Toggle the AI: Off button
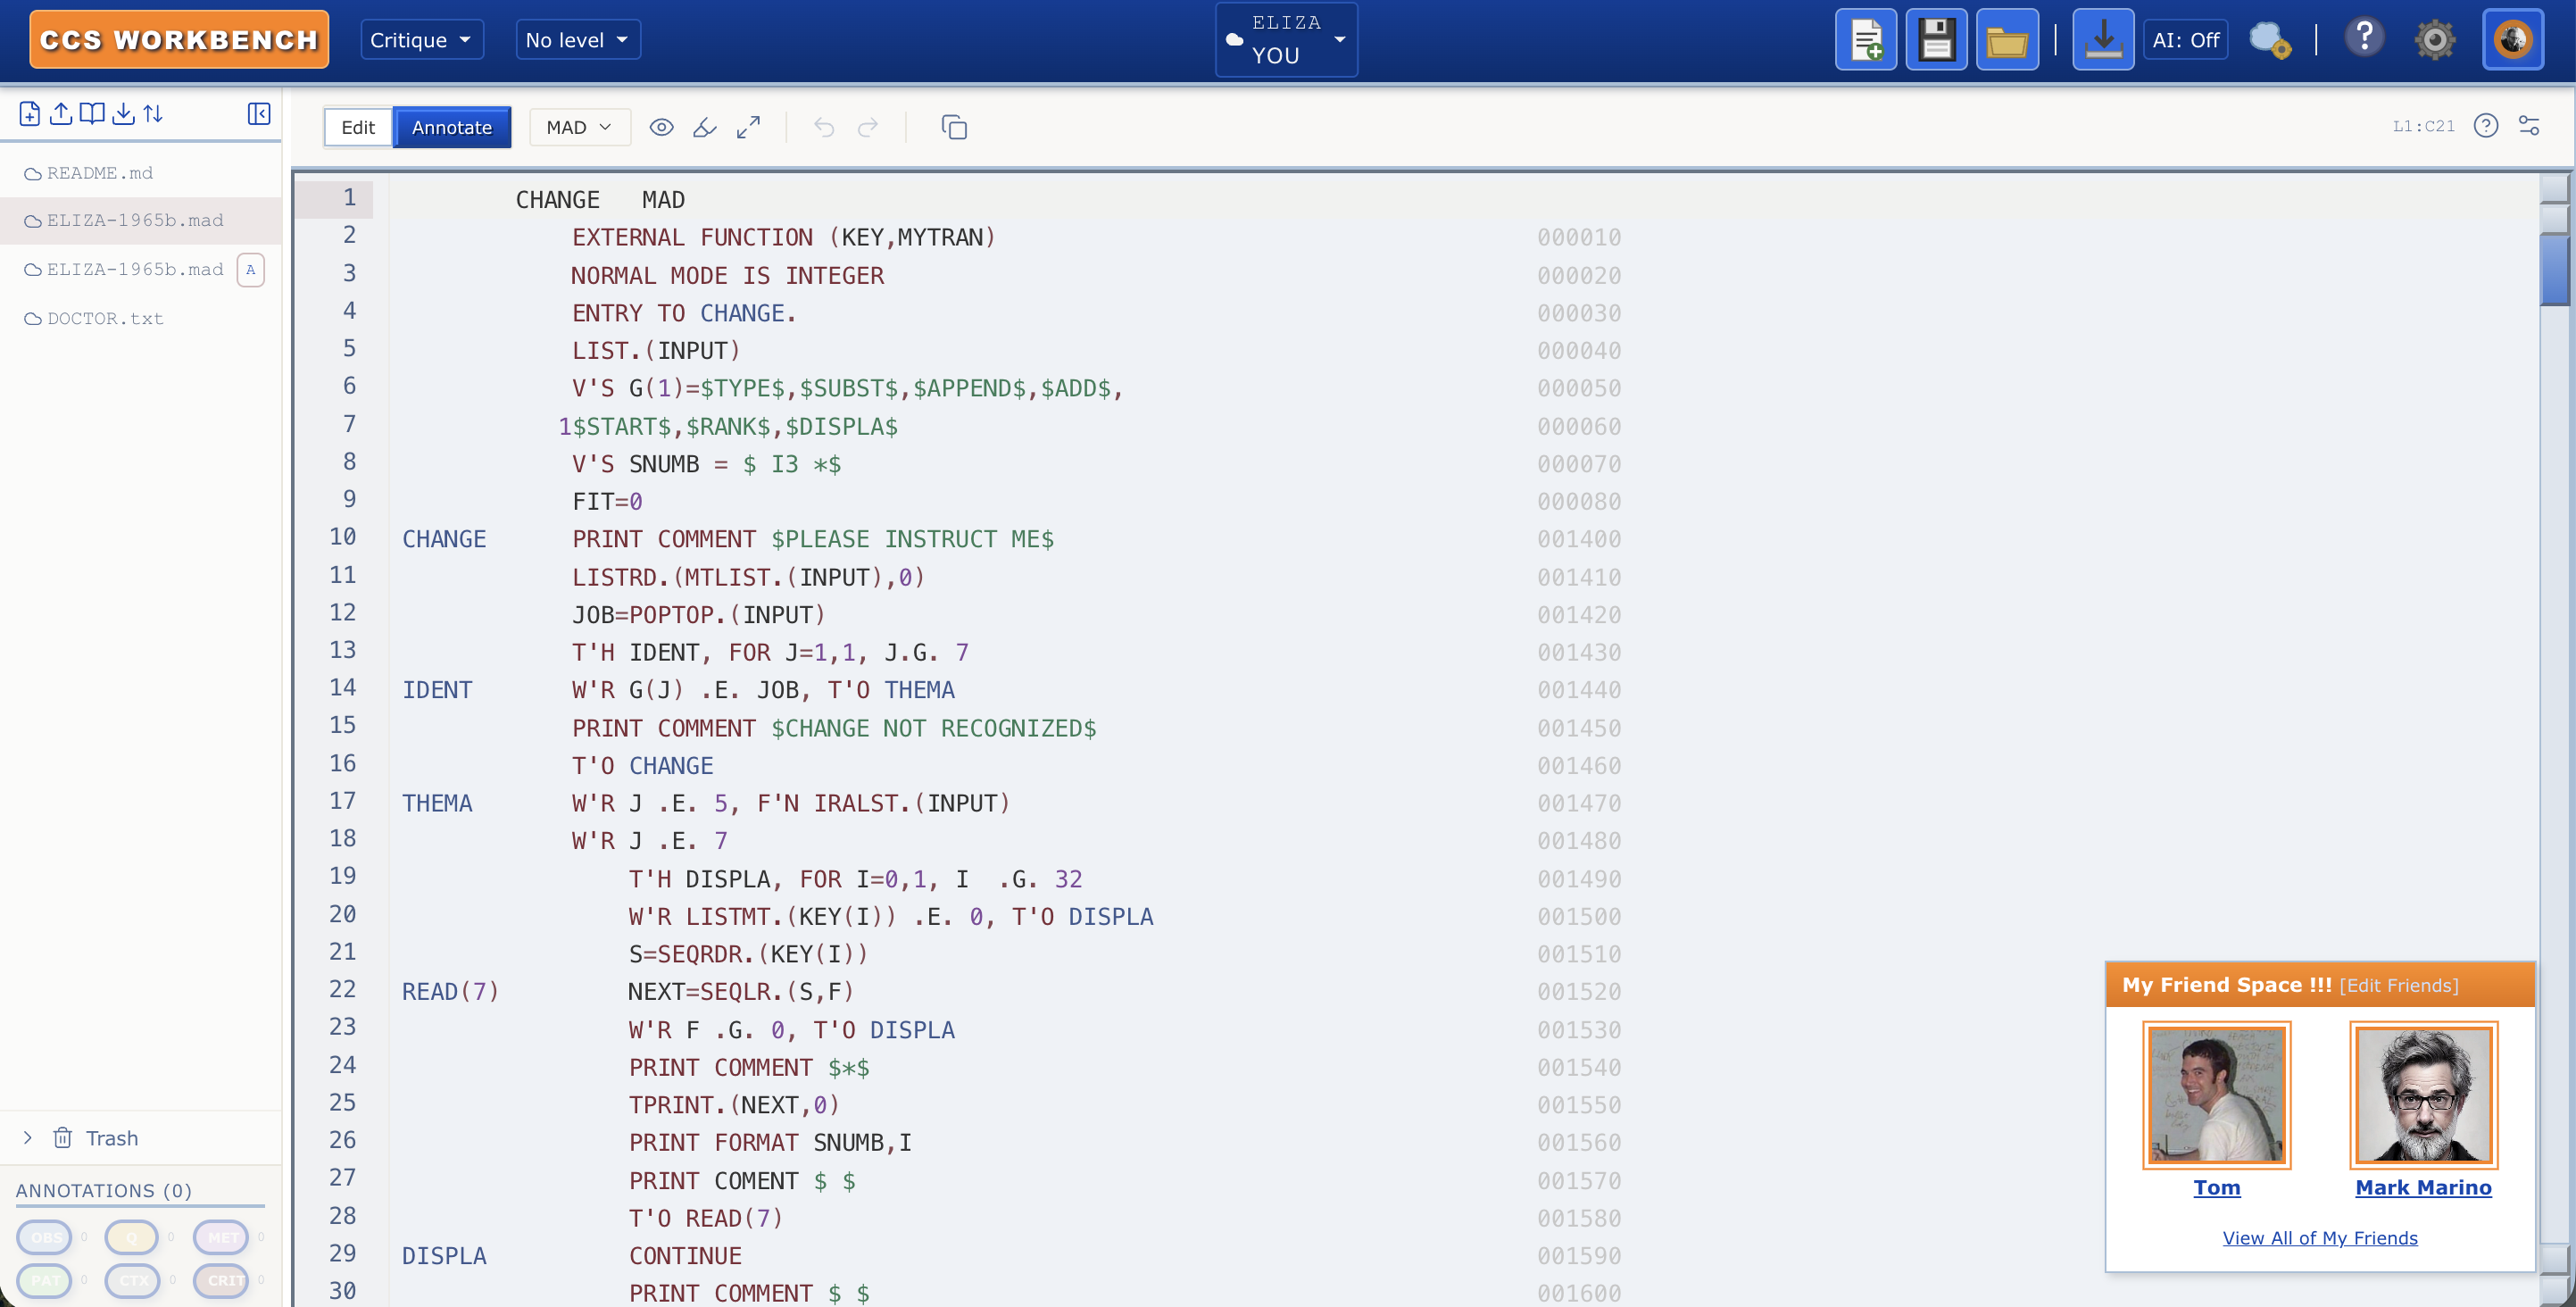 point(2185,40)
